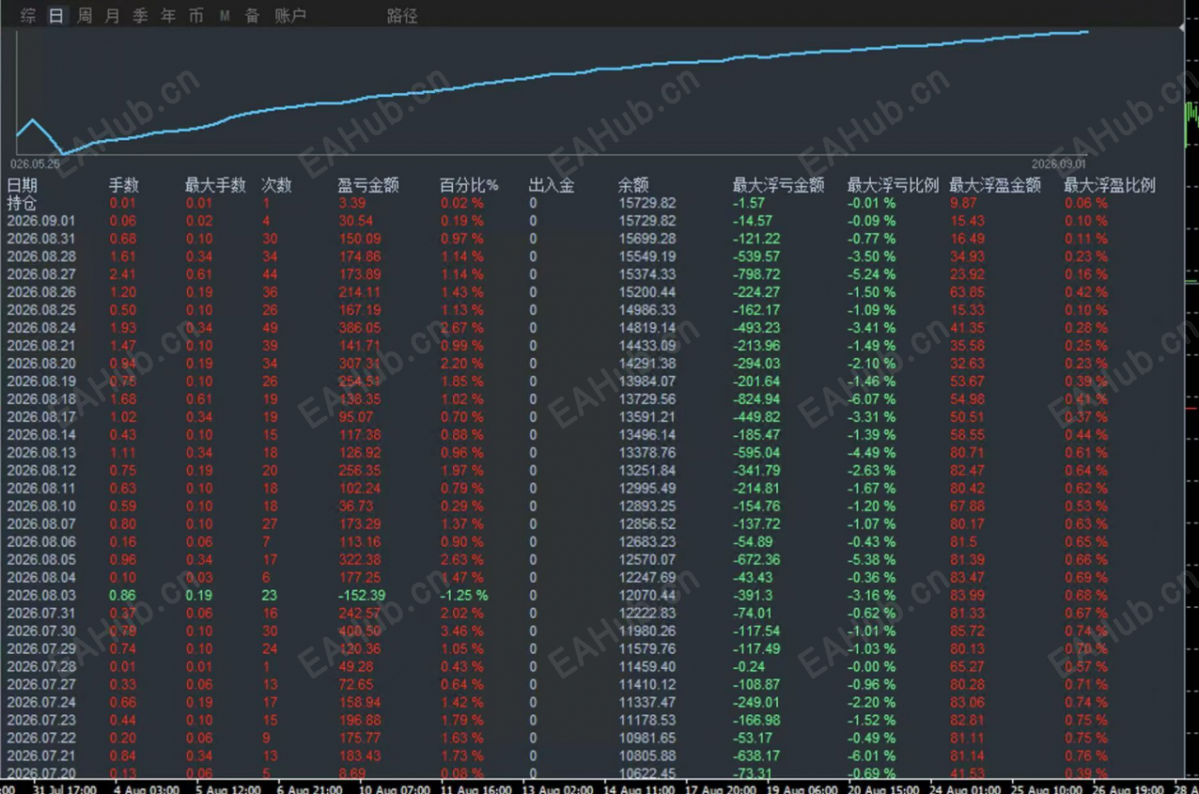Click the blue equity curve line
Screen dimensions: 1199x794
click(551, 74)
